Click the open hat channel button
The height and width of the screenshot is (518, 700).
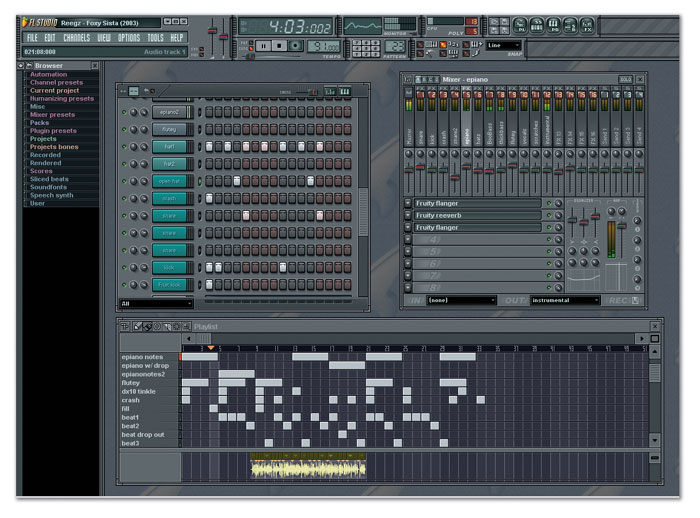pyautogui.click(x=170, y=181)
